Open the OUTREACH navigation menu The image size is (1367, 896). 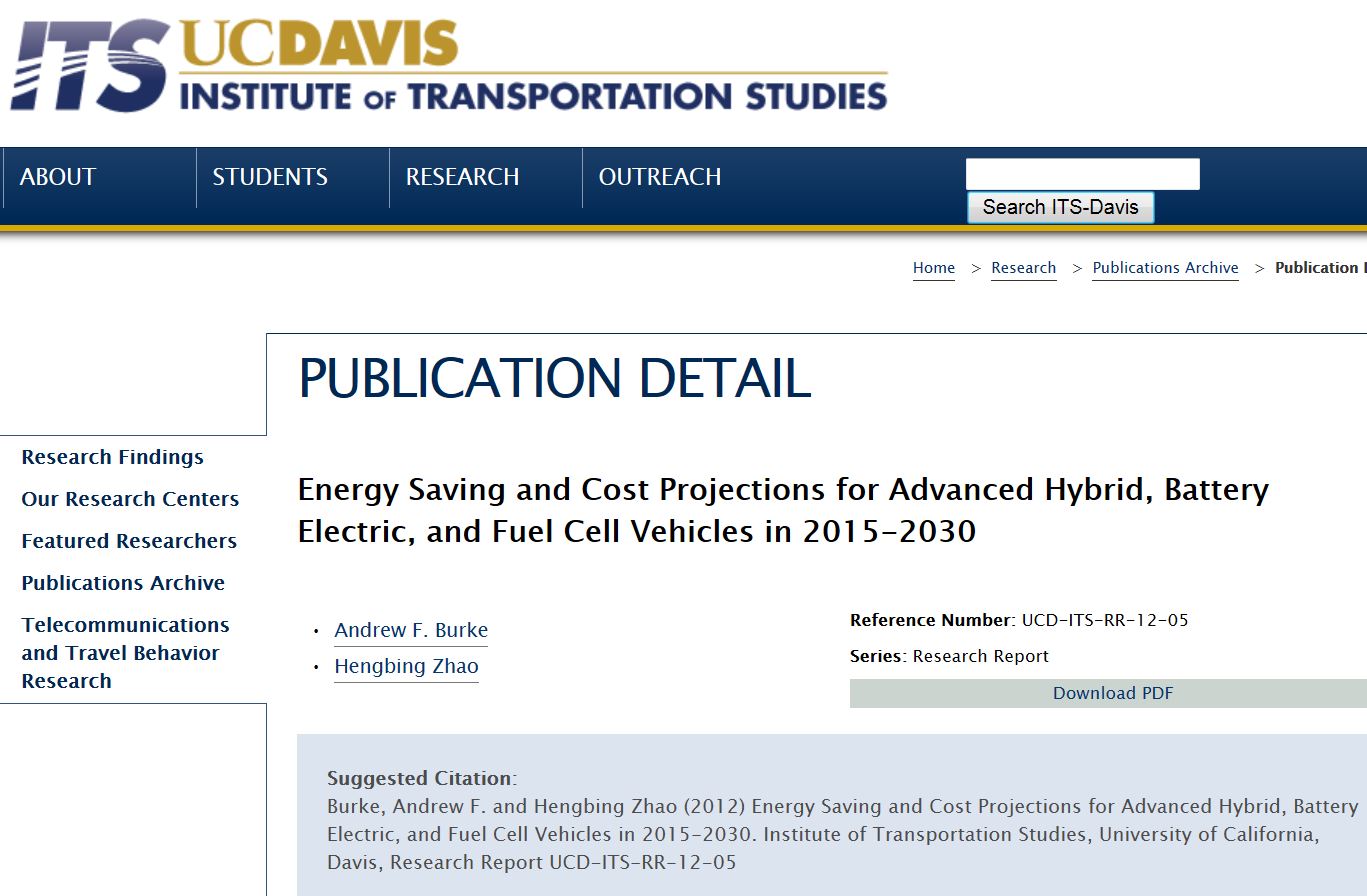pos(659,177)
